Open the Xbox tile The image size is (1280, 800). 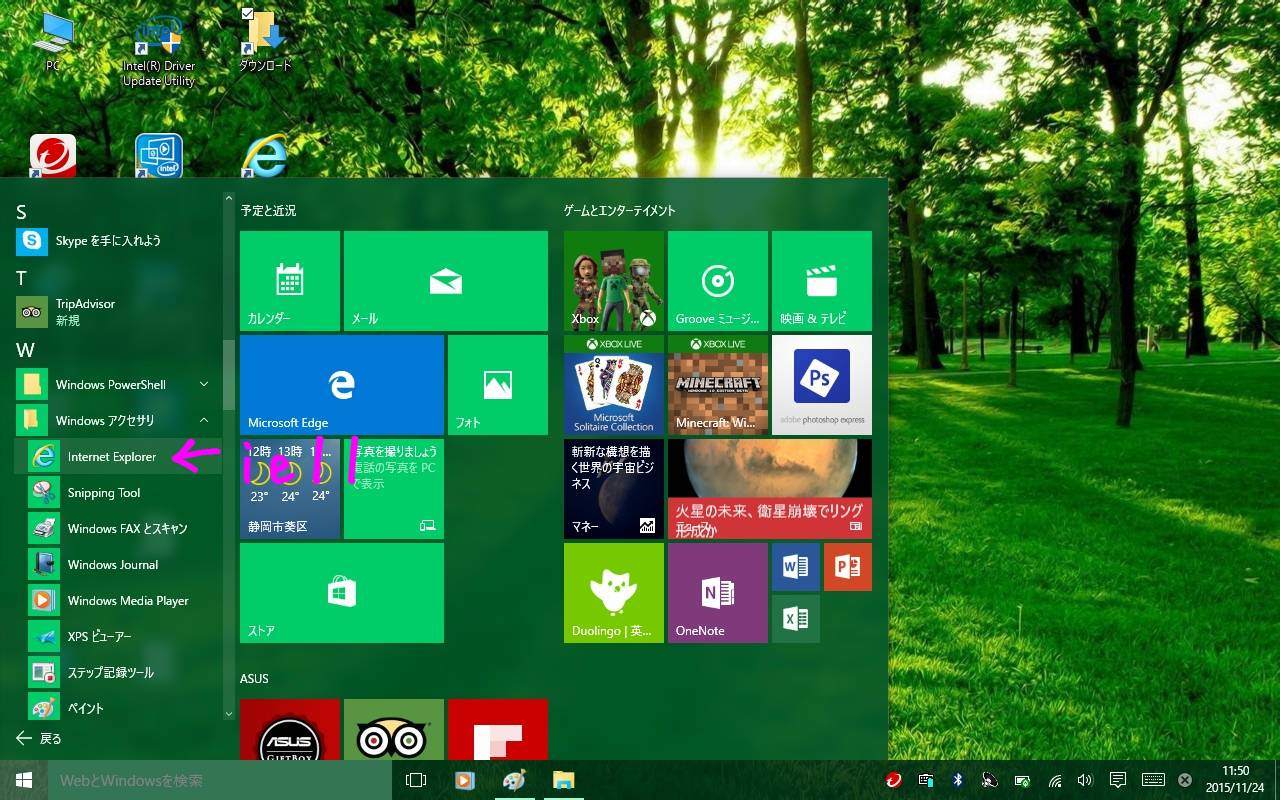pos(614,281)
